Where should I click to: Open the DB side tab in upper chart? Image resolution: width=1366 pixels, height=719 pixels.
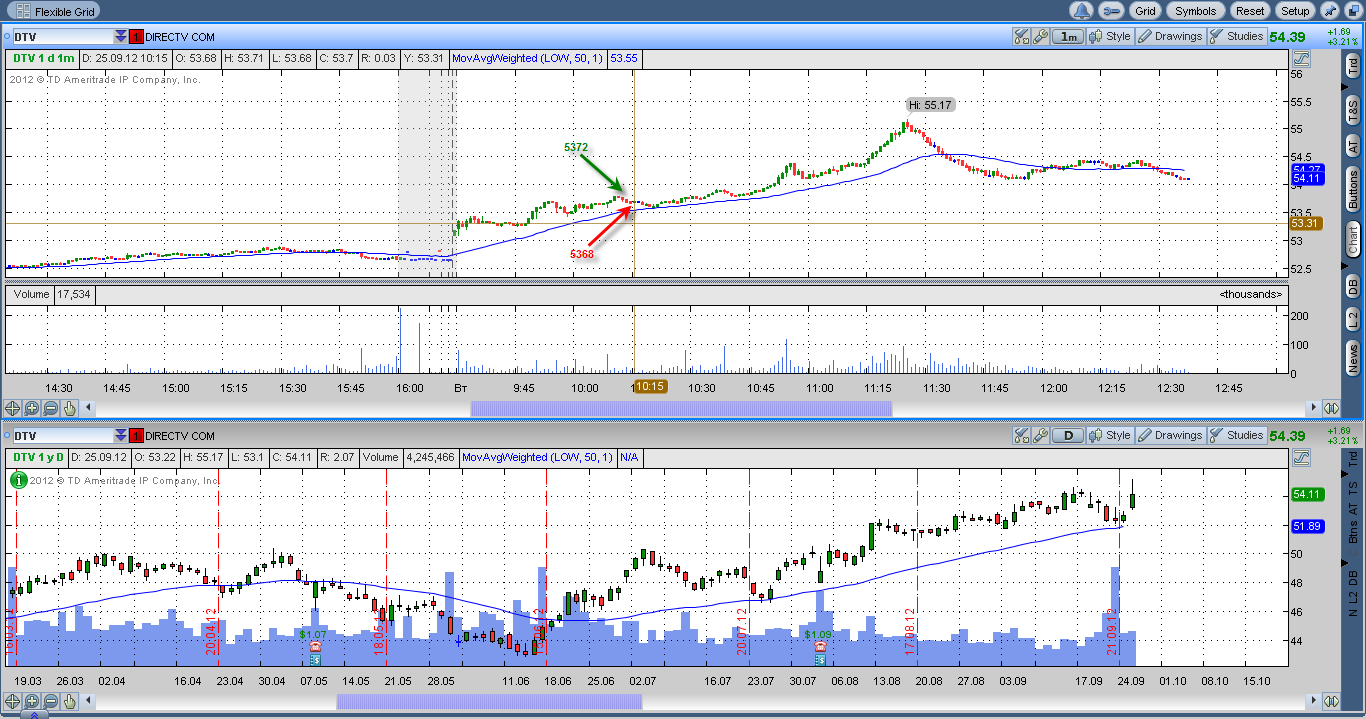click(x=1353, y=286)
